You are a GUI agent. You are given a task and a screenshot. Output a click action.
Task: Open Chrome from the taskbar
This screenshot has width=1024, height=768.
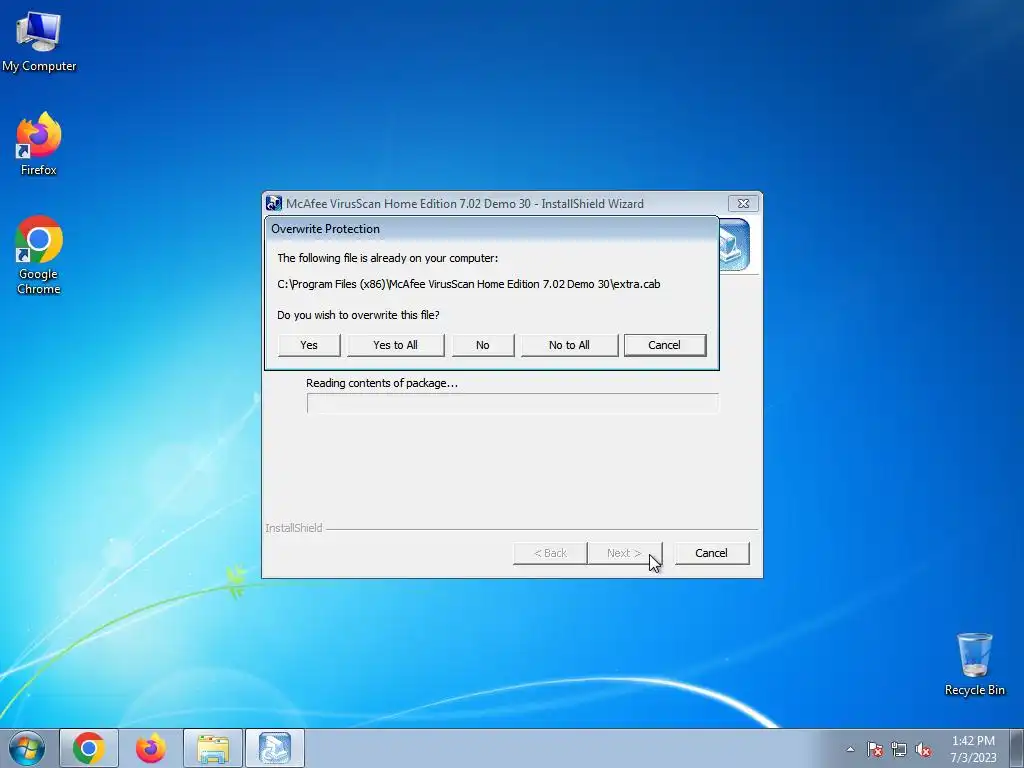(89, 748)
